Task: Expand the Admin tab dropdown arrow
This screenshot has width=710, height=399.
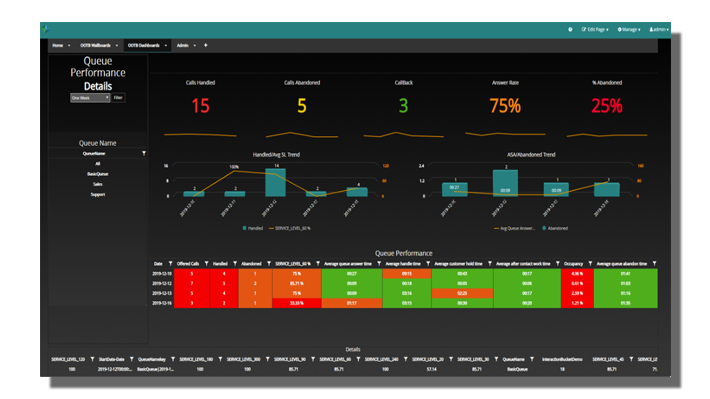Action: click(x=195, y=45)
